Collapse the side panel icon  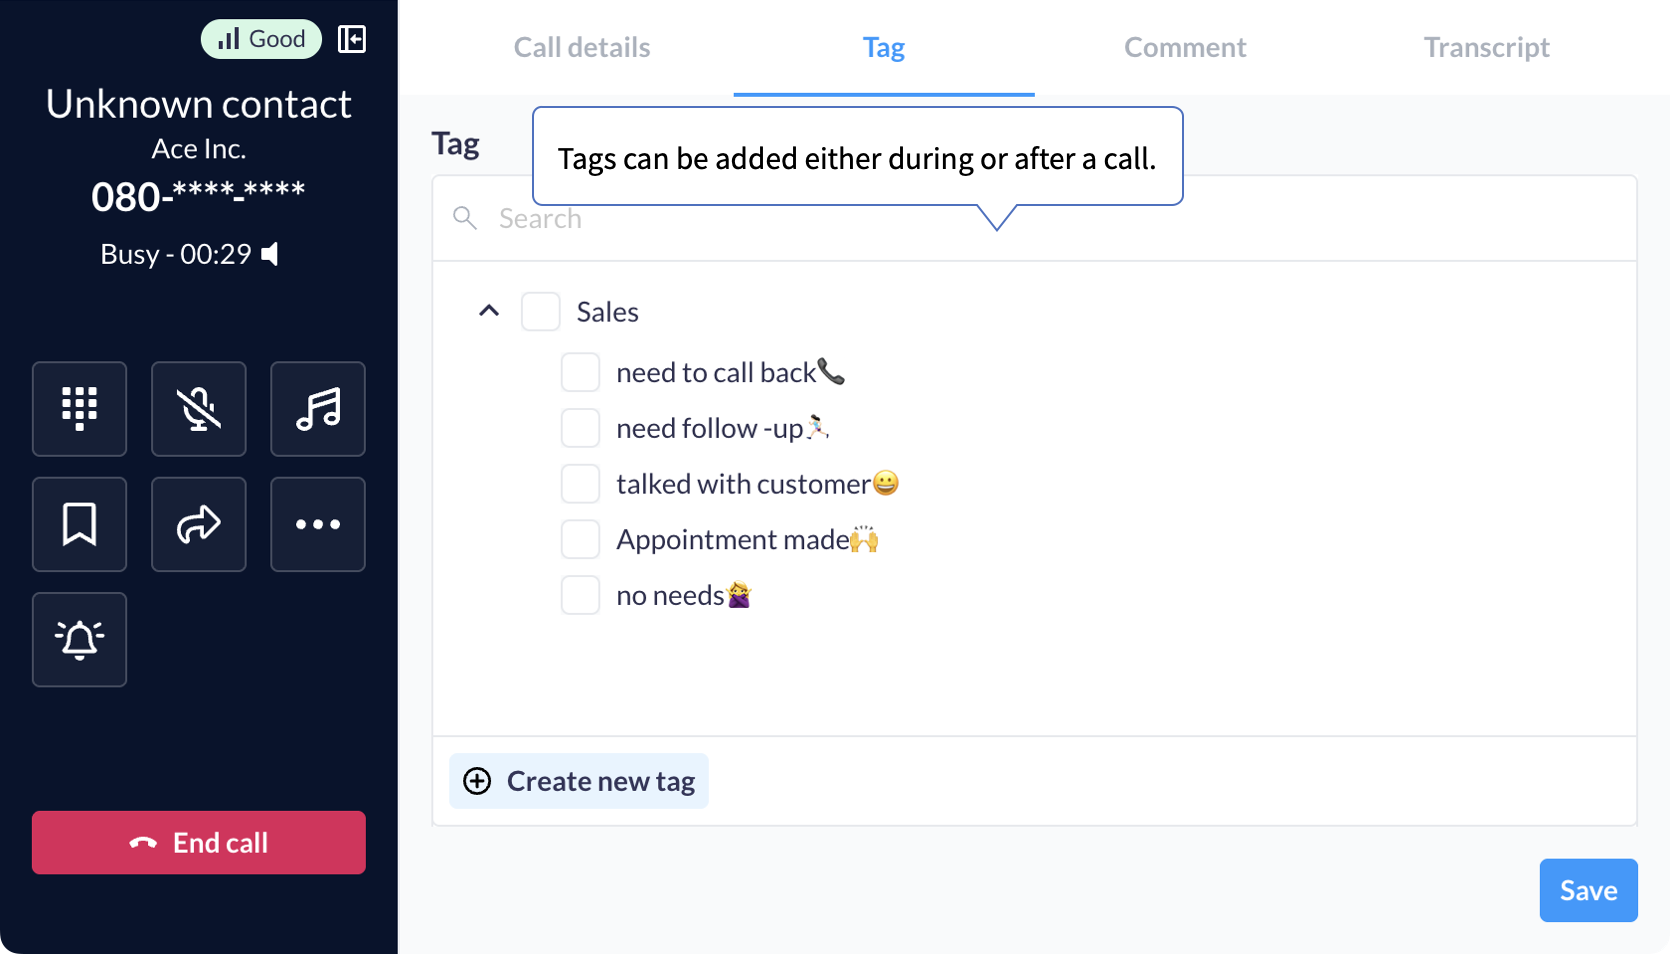click(x=352, y=39)
